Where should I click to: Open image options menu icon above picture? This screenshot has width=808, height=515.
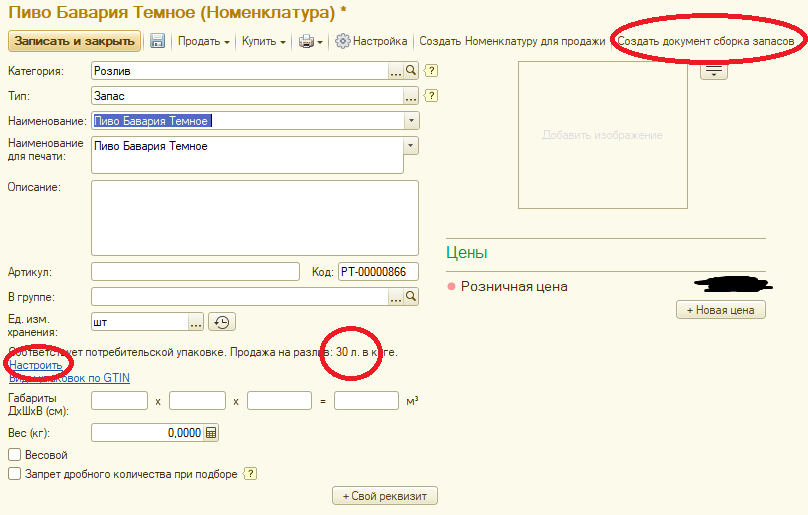tap(714, 71)
